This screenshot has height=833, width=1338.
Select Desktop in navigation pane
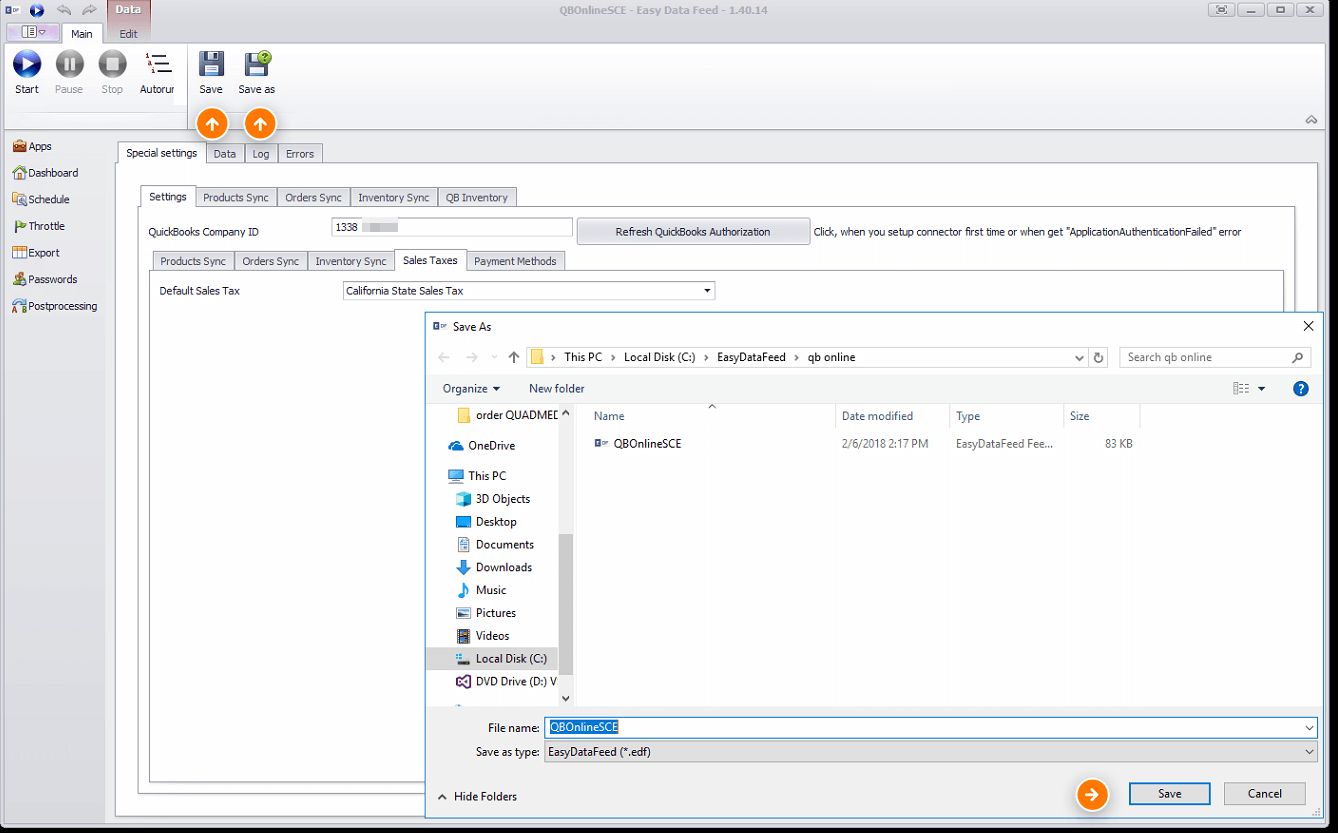pos(487,522)
